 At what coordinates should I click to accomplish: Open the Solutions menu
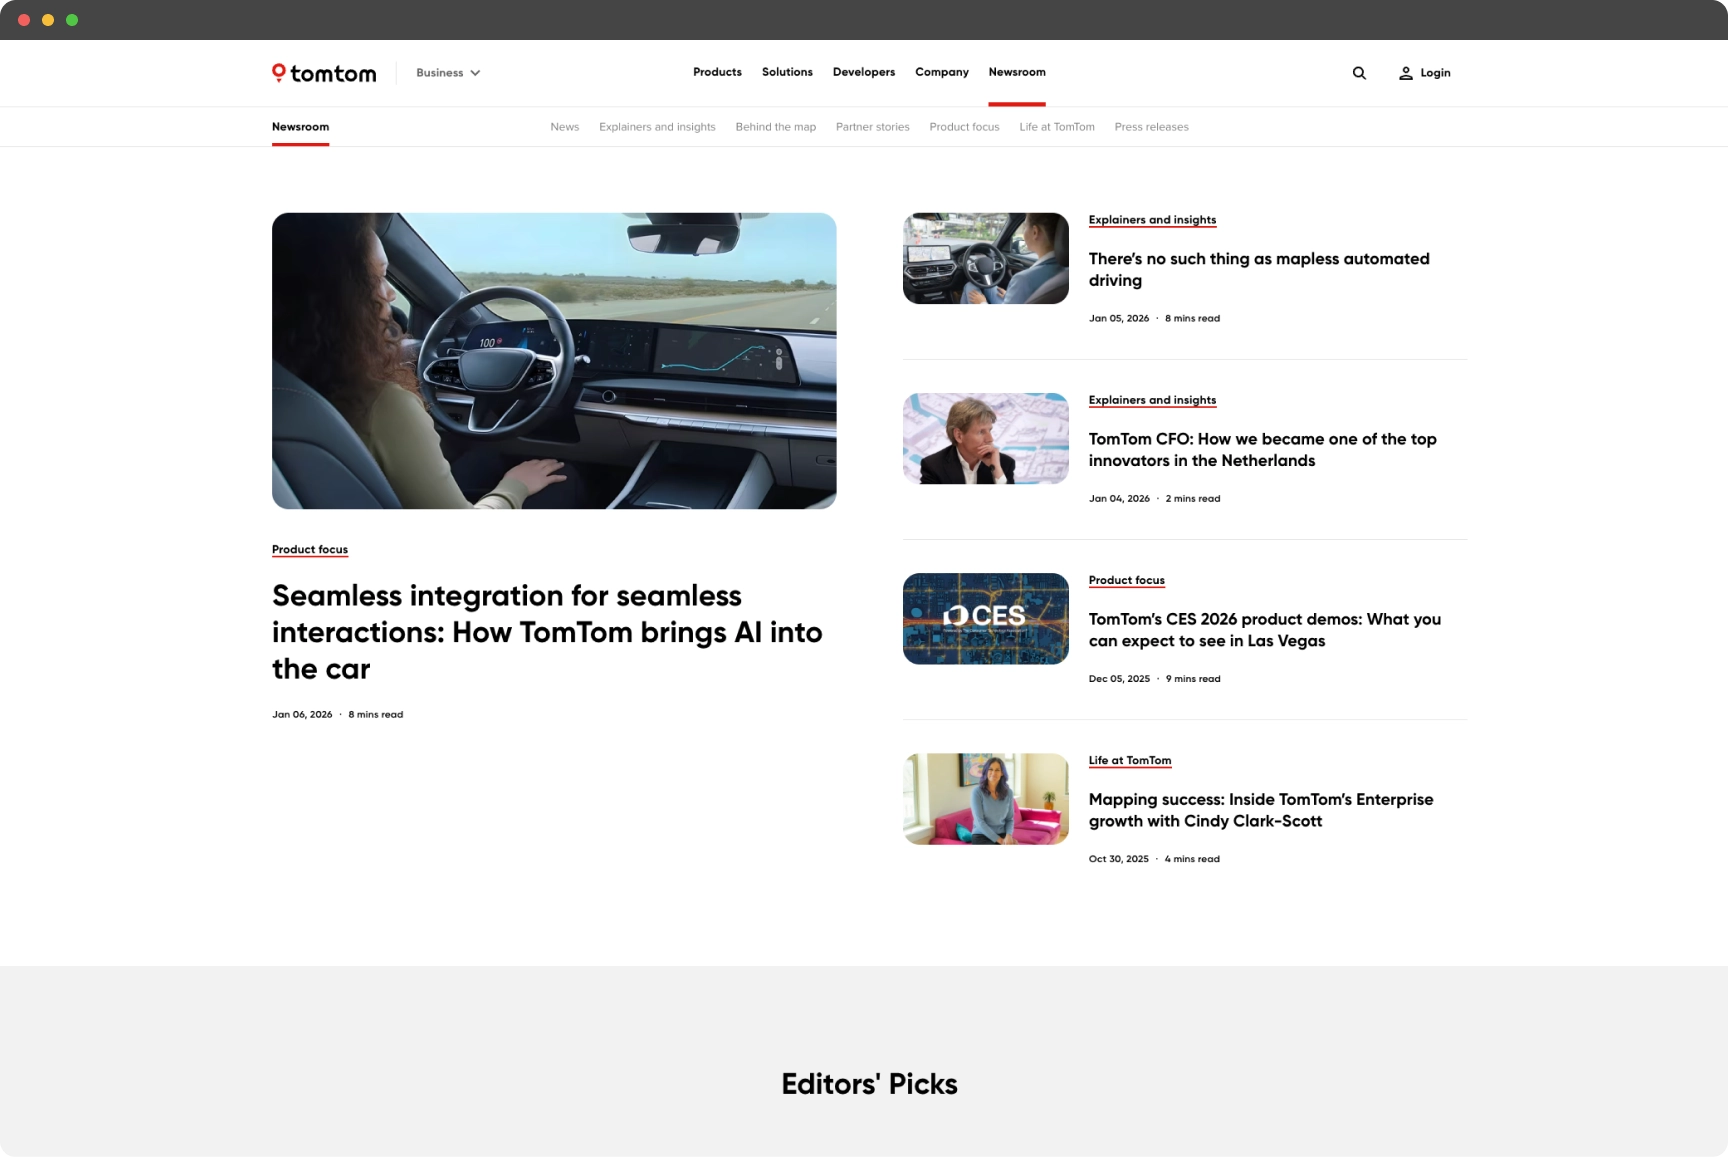pos(787,72)
